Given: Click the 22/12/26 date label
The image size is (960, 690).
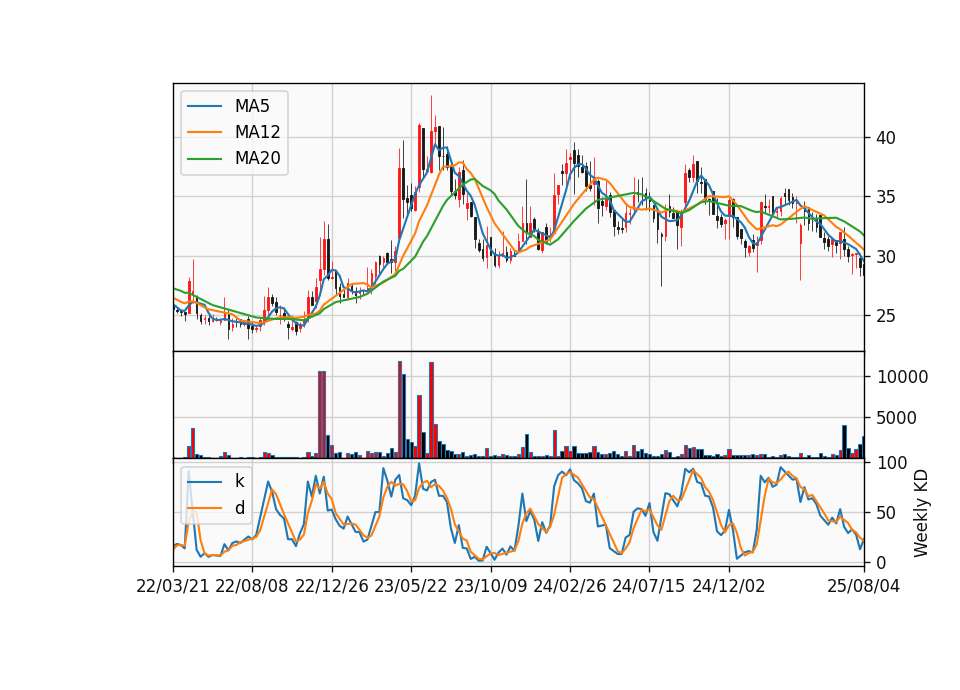Looking at the screenshot, I should [x=332, y=586].
